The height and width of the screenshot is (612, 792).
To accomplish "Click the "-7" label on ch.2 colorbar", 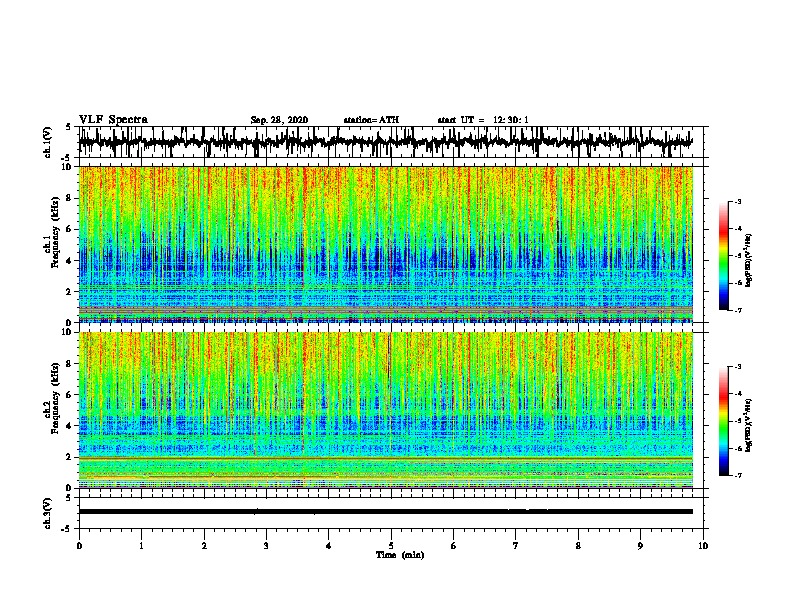I will (x=737, y=475).
